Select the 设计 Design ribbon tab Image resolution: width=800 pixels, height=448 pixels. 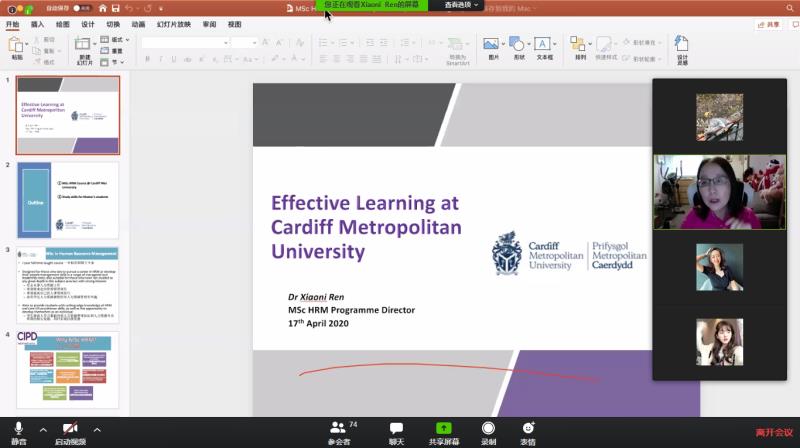click(x=88, y=24)
